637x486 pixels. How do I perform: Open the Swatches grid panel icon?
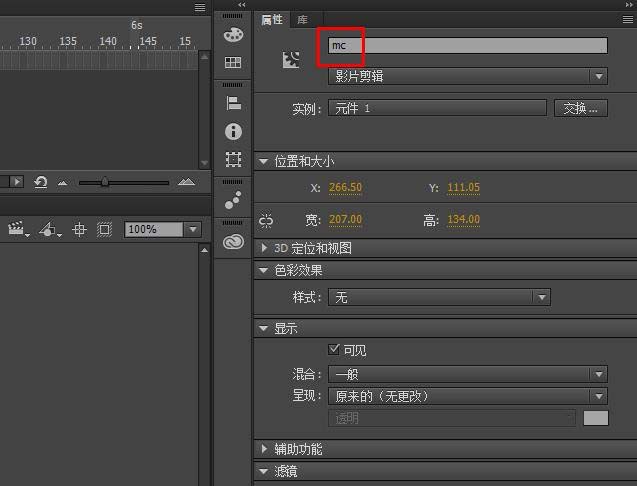[x=233, y=62]
